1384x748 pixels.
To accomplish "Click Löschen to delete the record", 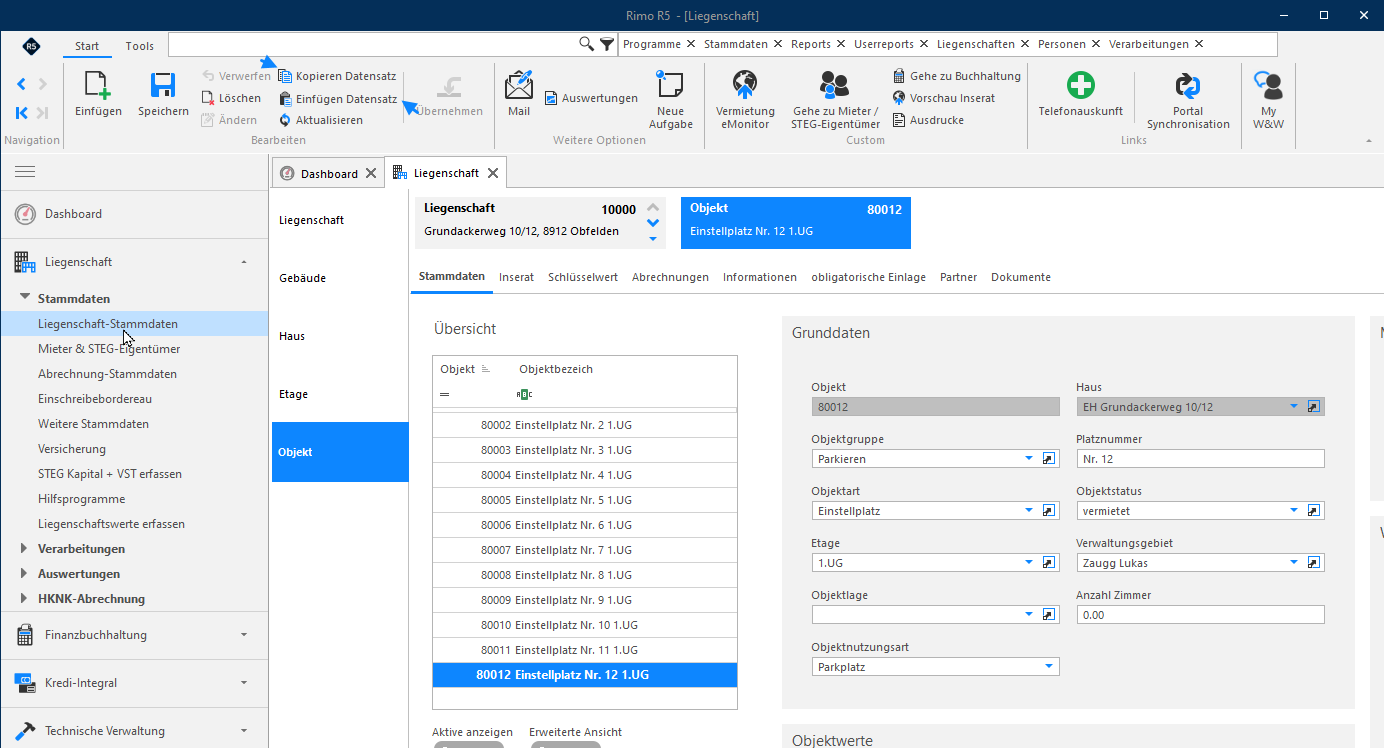I will point(231,98).
